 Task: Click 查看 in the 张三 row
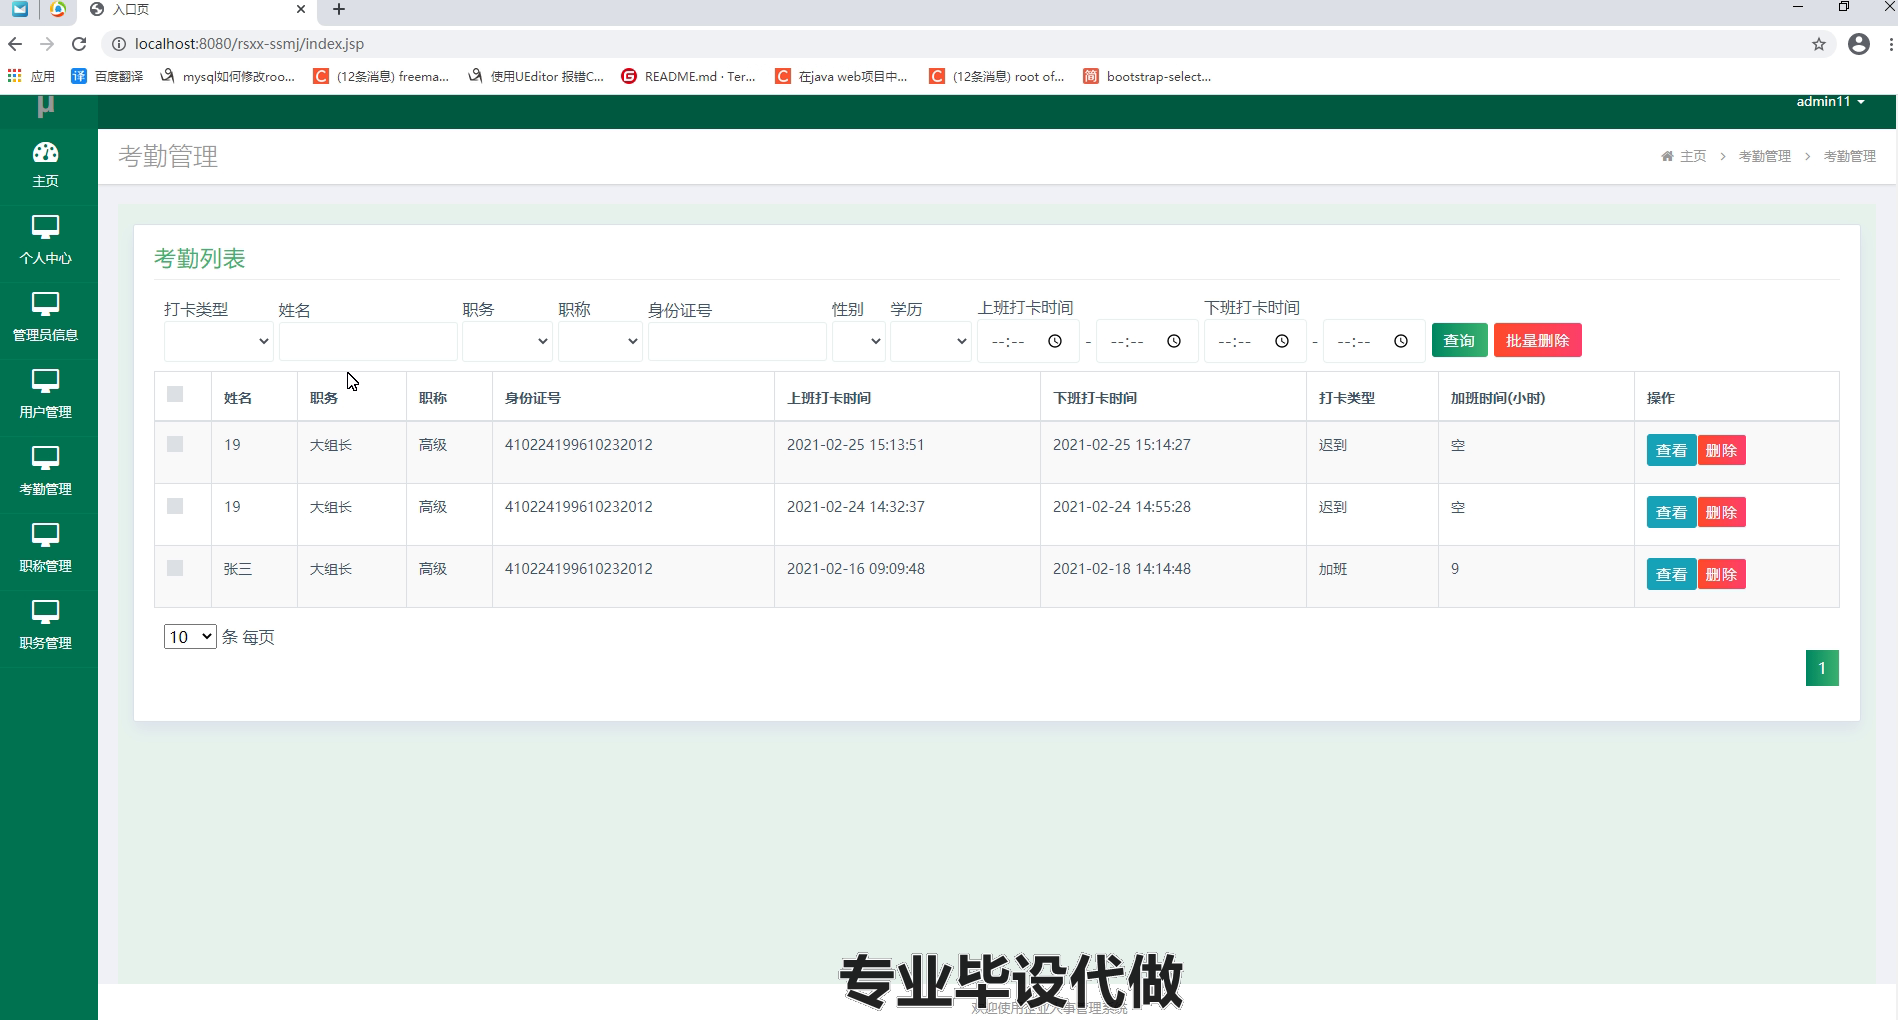(x=1671, y=575)
